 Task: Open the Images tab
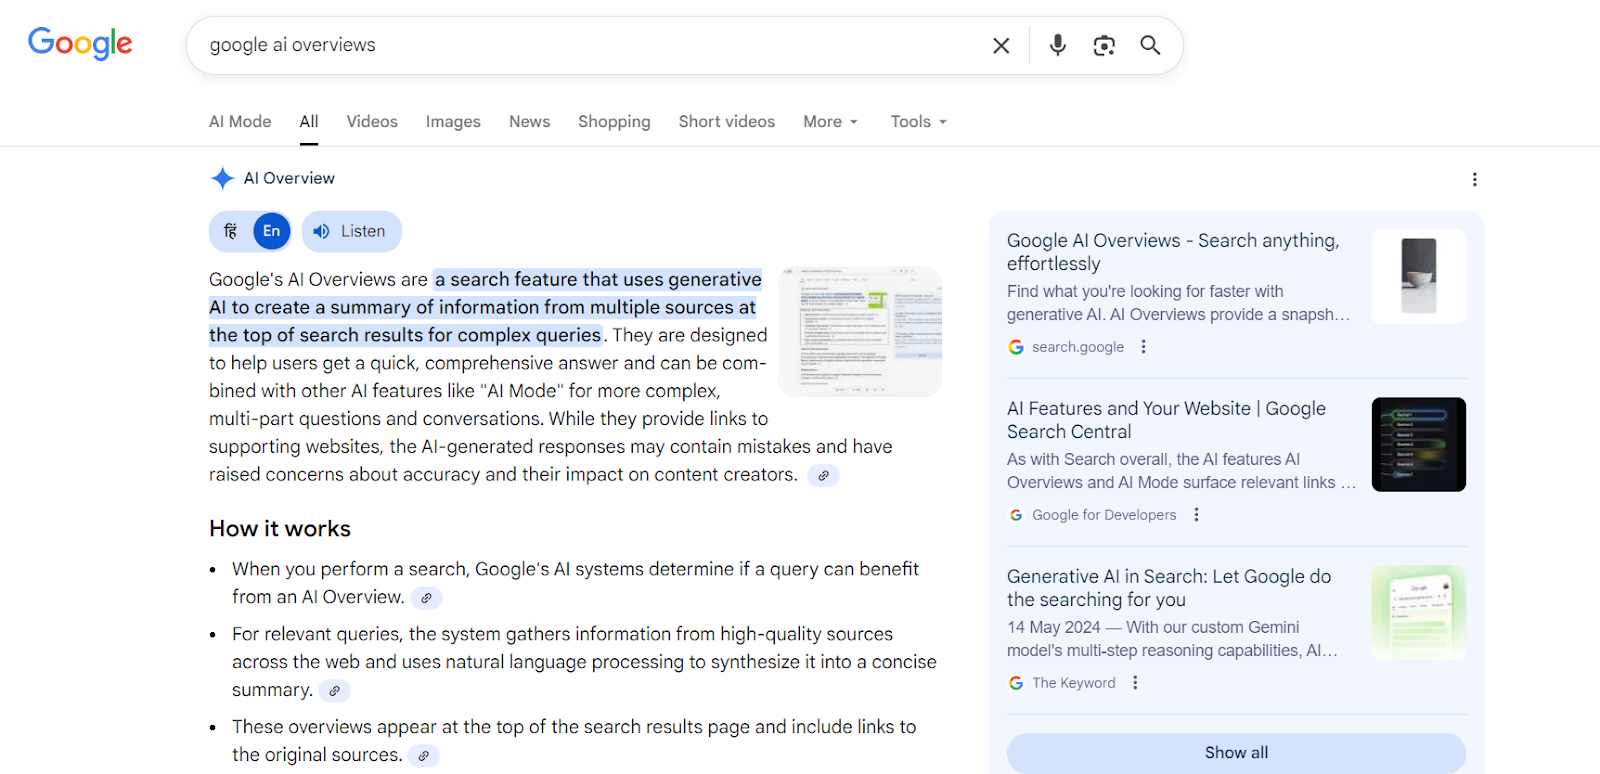click(453, 121)
